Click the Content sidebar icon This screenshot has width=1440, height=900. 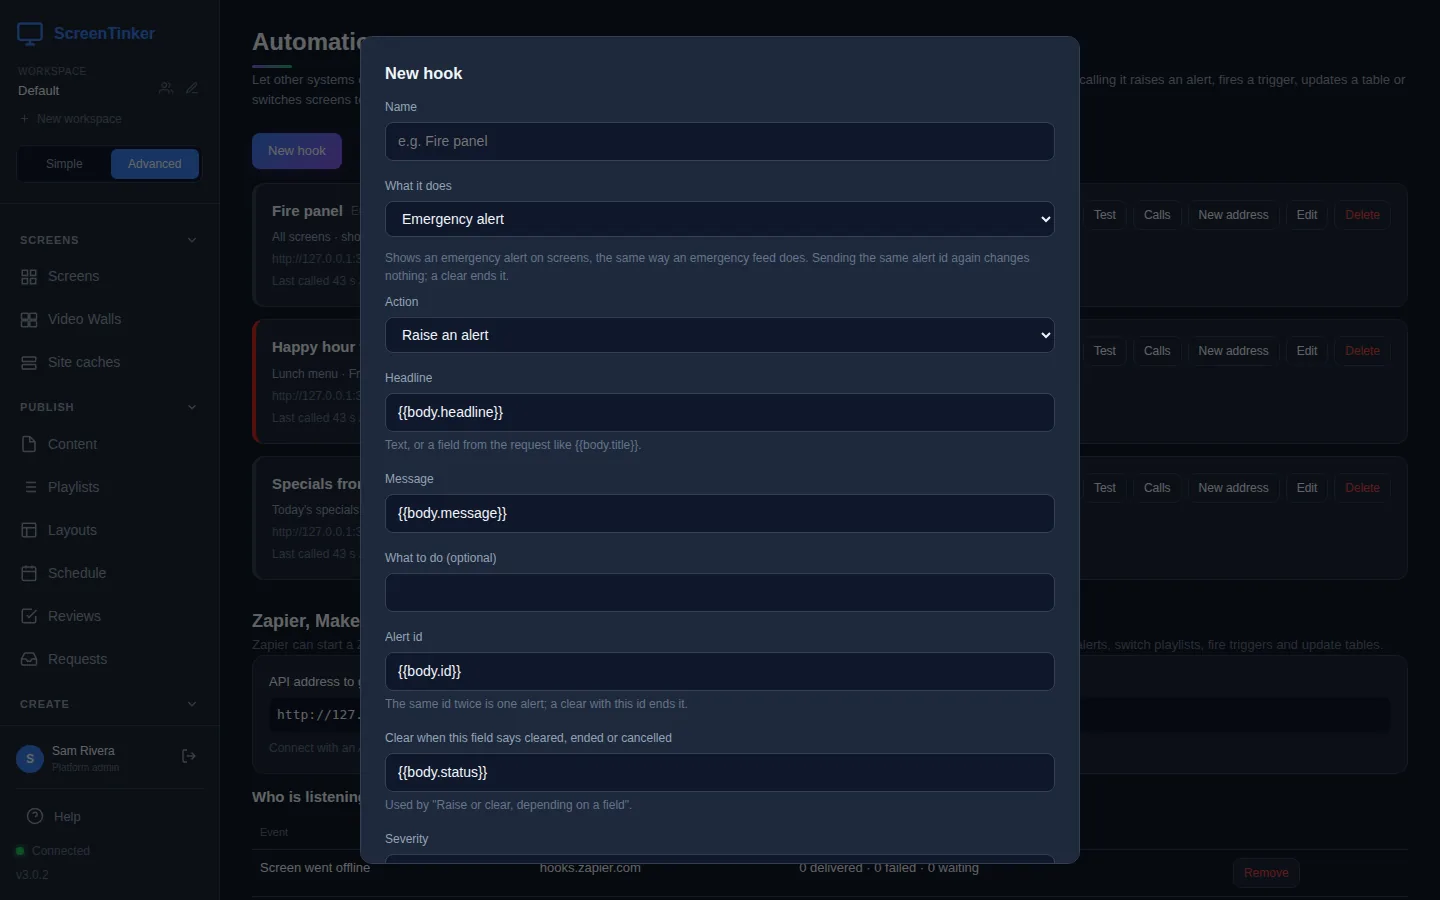[x=29, y=444]
